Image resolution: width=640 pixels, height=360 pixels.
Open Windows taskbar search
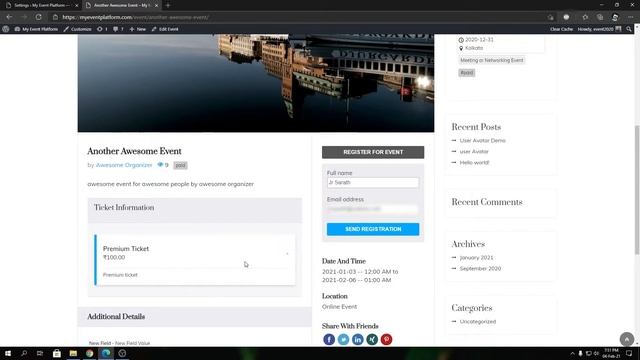(24, 353)
